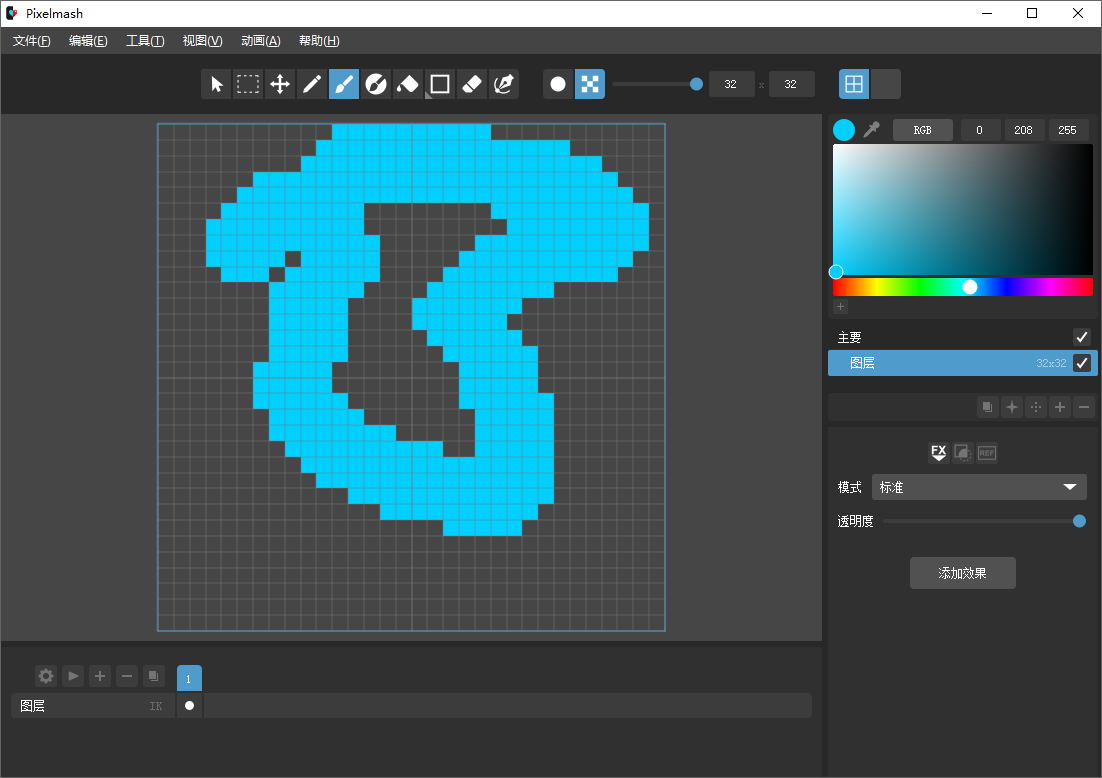The width and height of the screenshot is (1102, 778).
Task: Remove animation frame with minus
Action: tap(127, 676)
